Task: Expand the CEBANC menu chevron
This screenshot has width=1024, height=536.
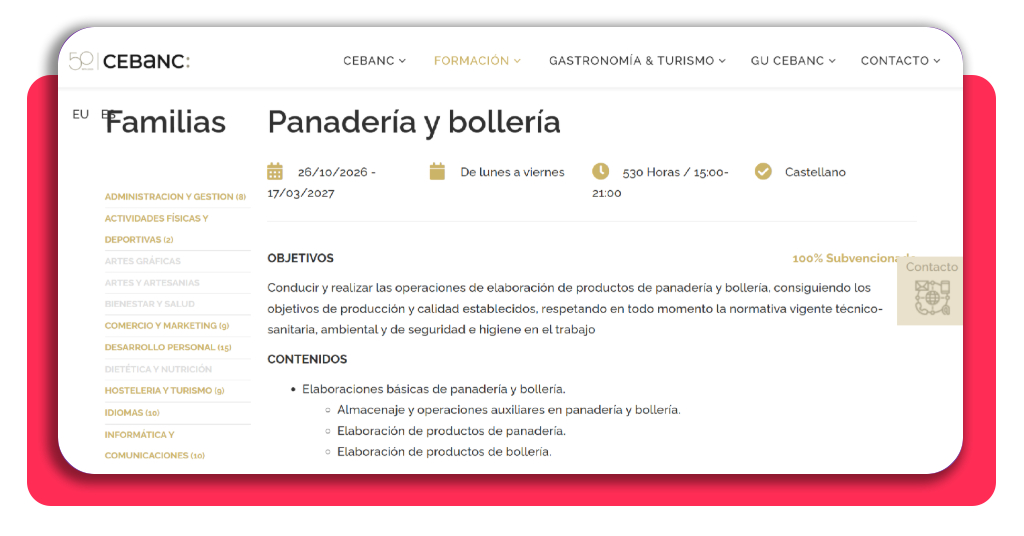Action: (x=402, y=61)
